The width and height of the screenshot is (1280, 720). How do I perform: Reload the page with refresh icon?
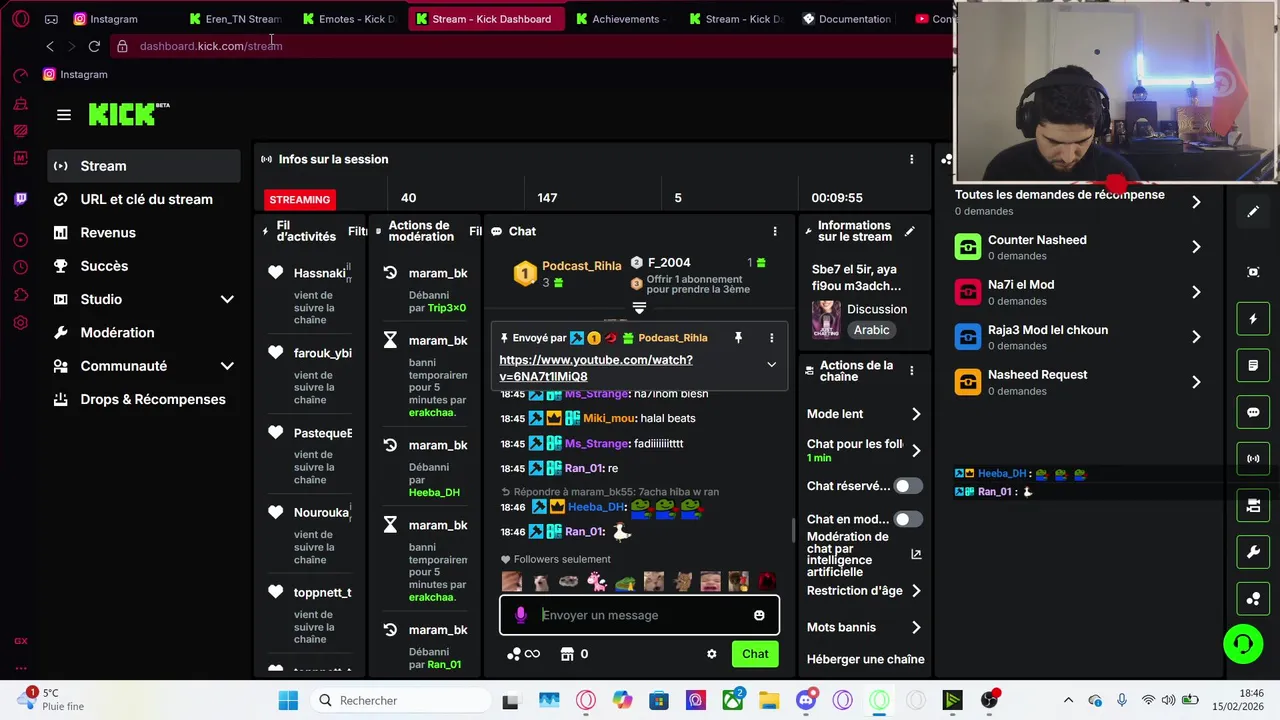(94, 46)
